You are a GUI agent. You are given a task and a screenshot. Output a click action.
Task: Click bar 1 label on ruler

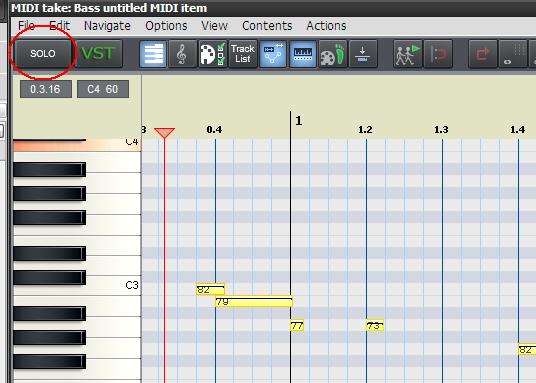(x=299, y=120)
